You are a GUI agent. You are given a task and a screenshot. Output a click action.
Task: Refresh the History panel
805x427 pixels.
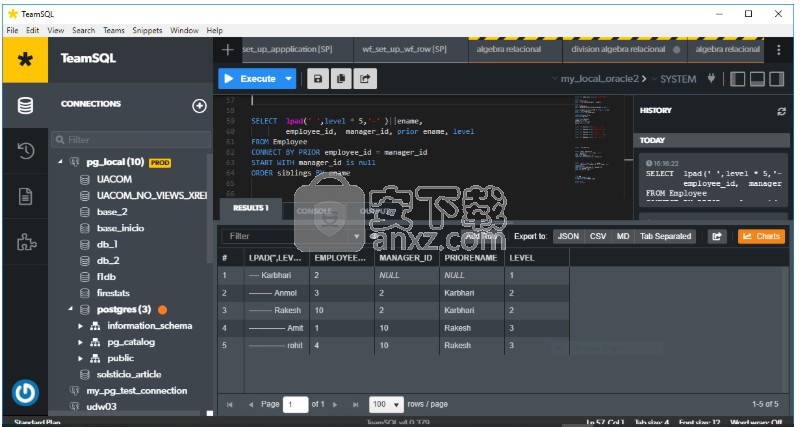coord(781,111)
